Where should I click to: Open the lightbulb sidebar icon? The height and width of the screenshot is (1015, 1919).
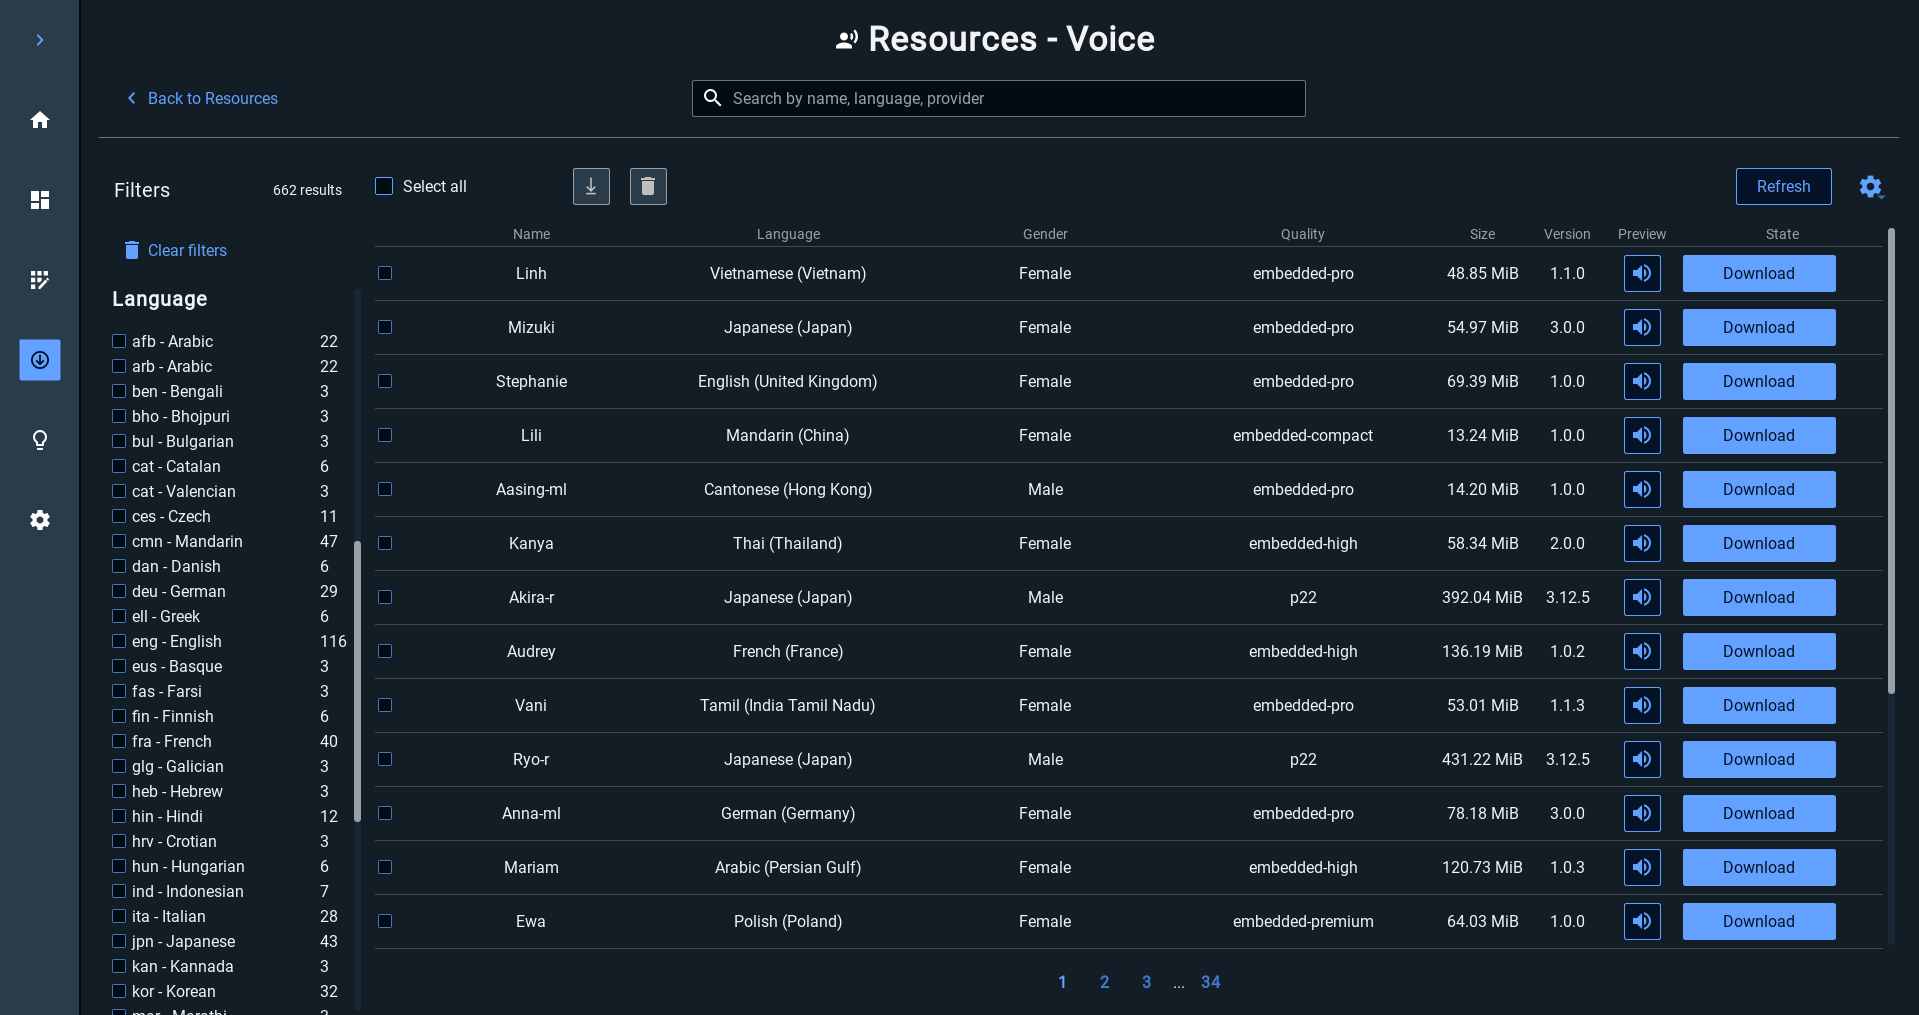coord(40,440)
